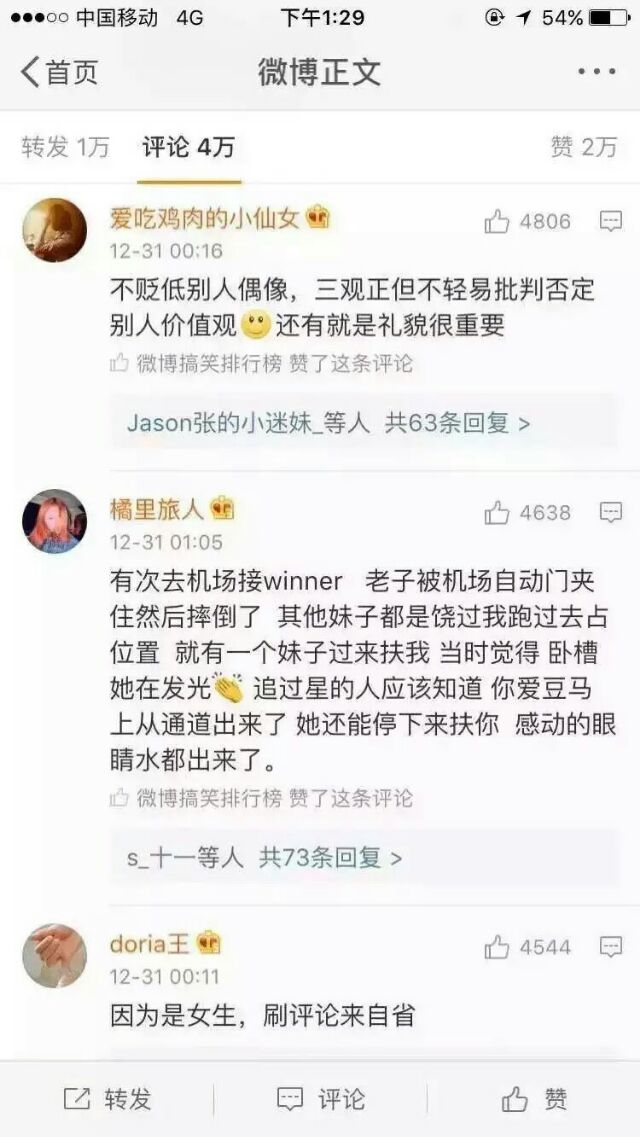Expand 共73条回复 replies thread

(x=331, y=859)
